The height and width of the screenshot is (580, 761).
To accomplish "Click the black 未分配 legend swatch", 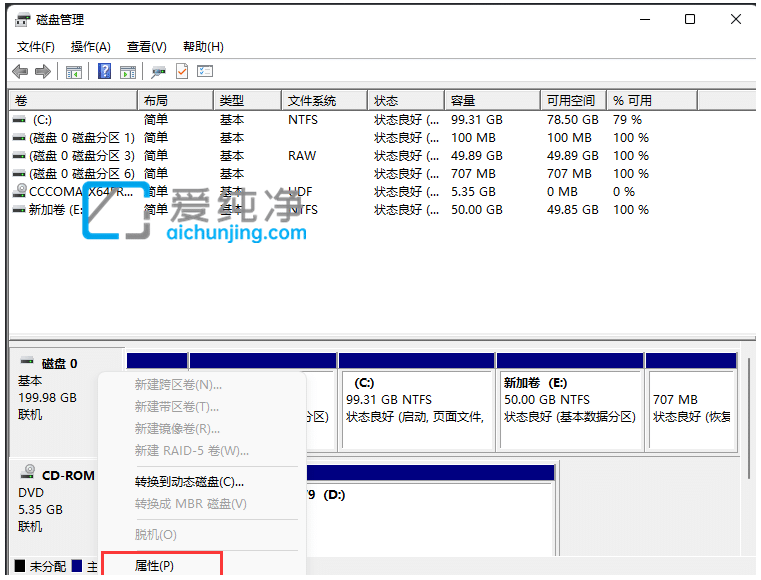I will coord(20,566).
